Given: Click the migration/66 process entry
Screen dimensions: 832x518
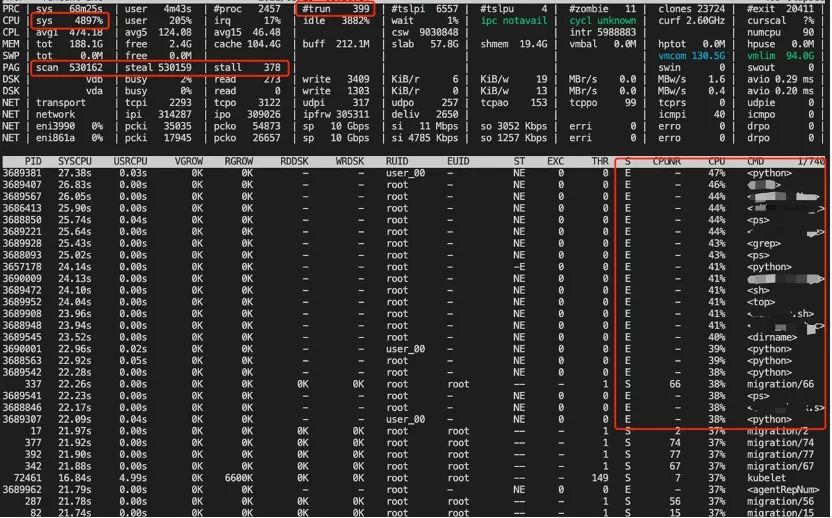Looking at the screenshot, I should 780,384.
